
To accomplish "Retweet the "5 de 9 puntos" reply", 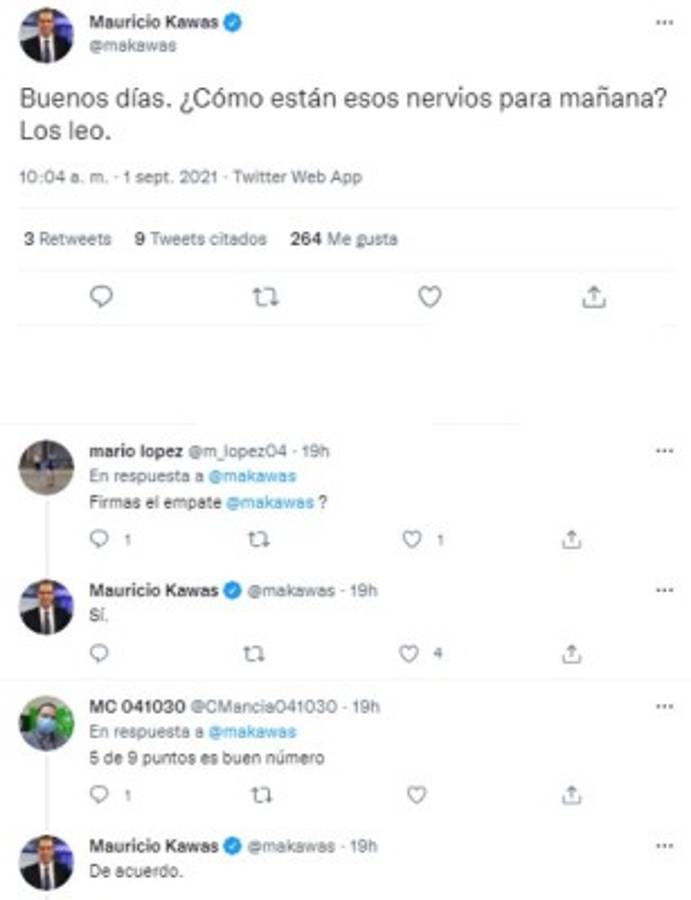I will click(x=260, y=795).
